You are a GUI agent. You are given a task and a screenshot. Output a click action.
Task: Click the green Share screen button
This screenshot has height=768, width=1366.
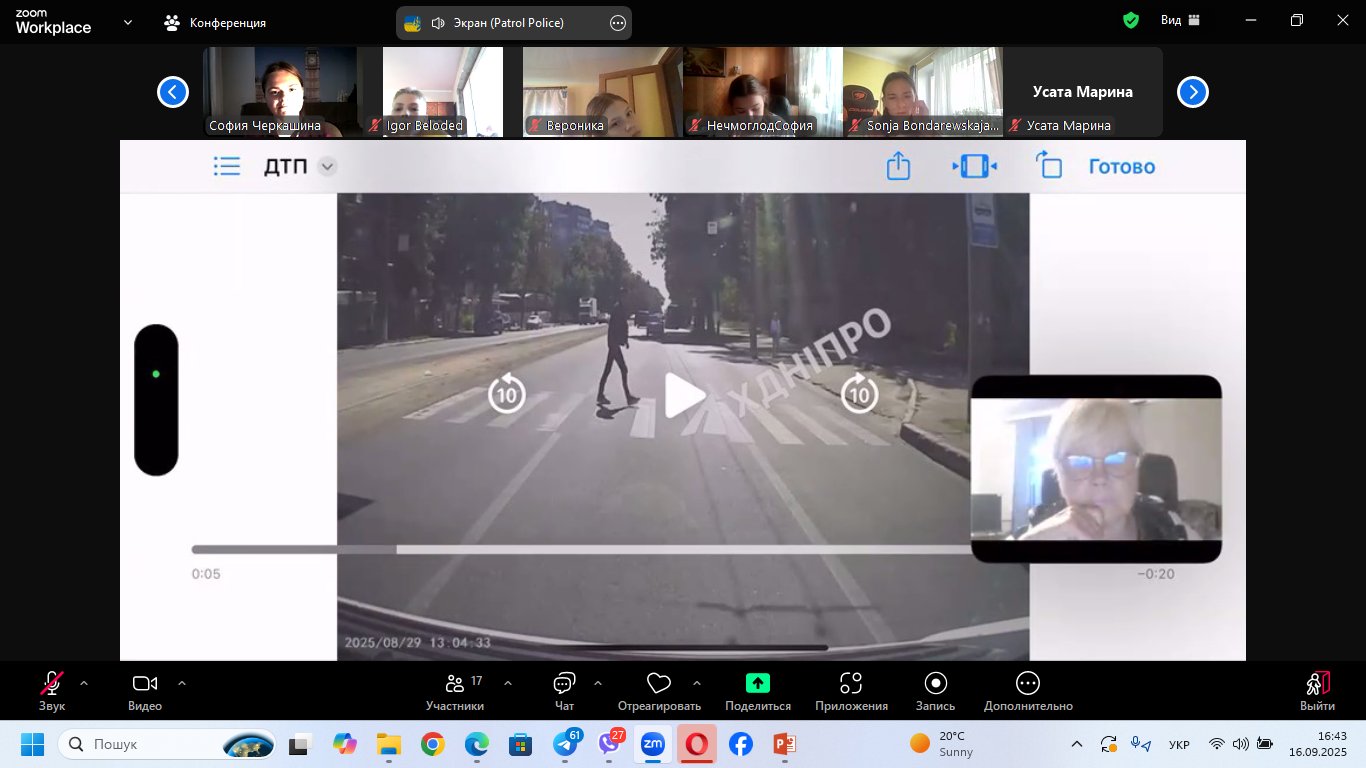point(757,691)
